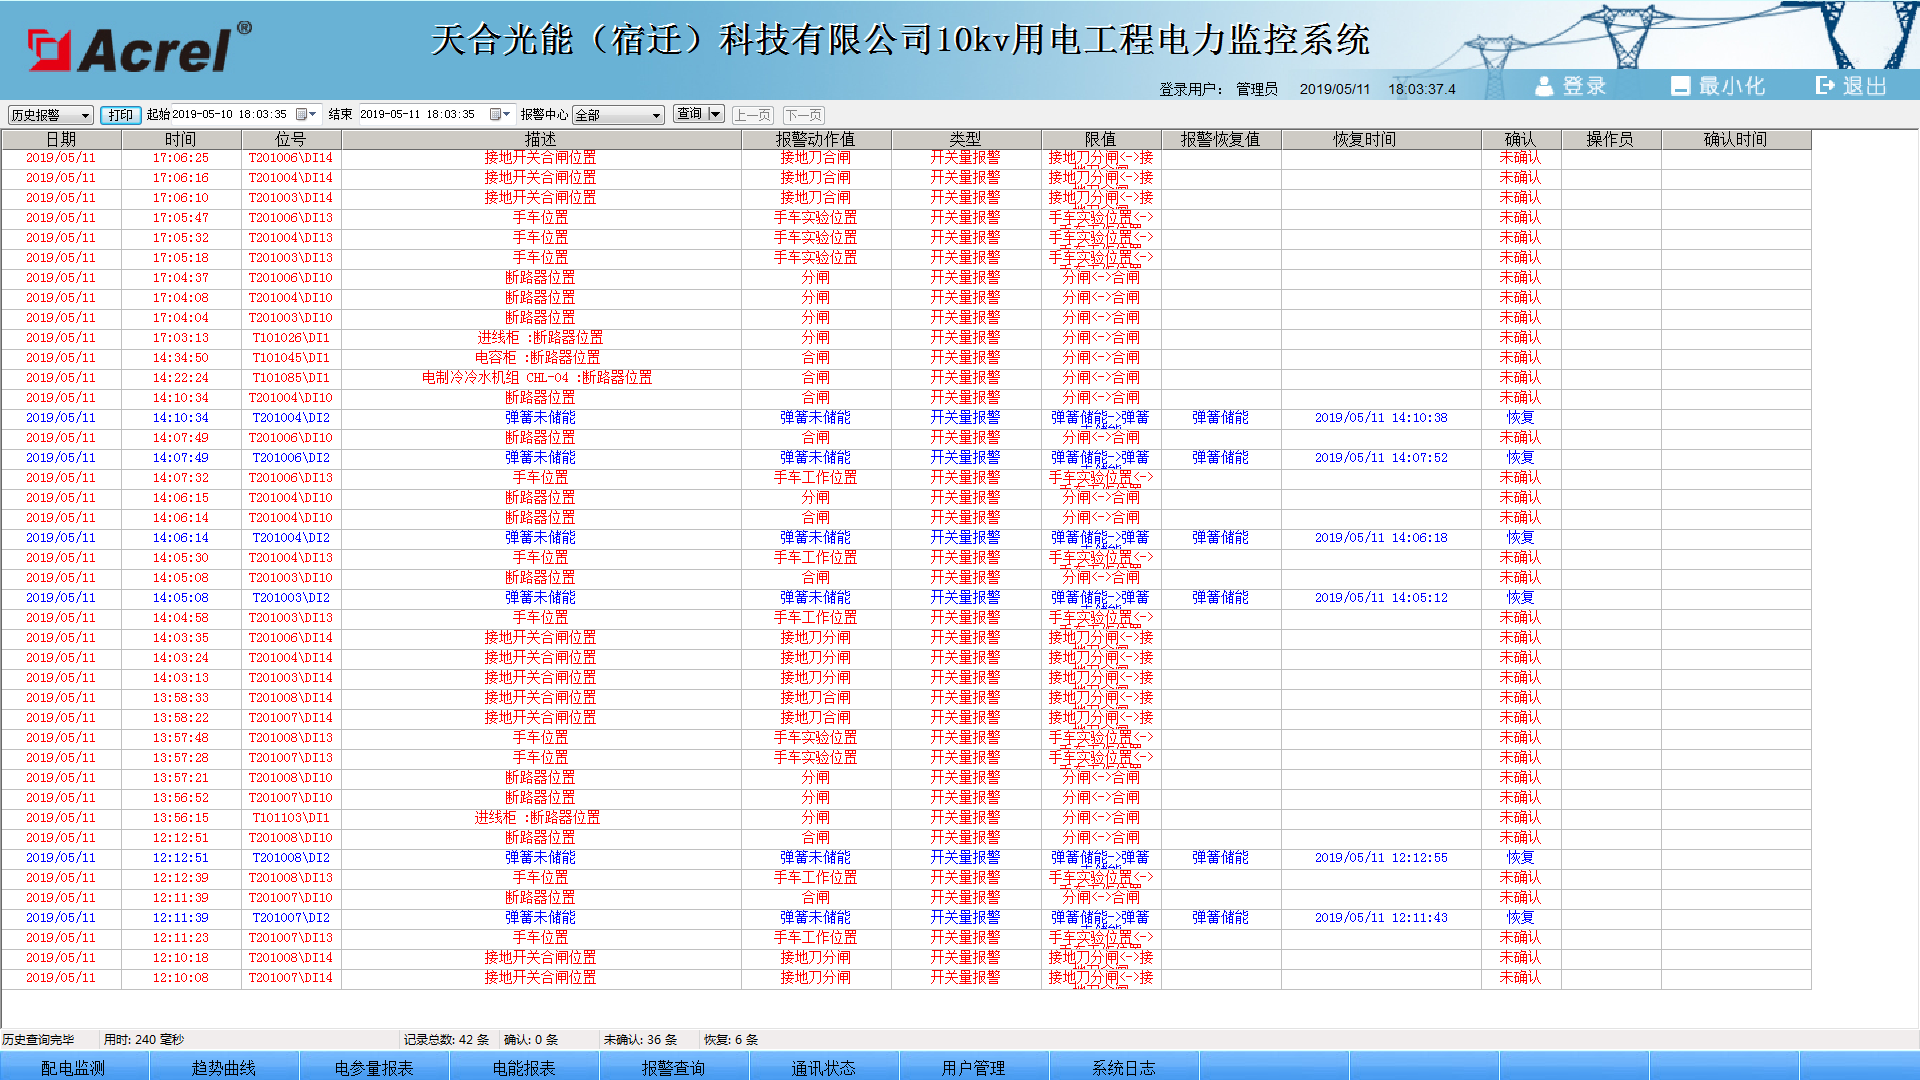This screenshot has width=1920, height=1080.
Task: Click 弹簧储能 recovery value in 14:06:14 row
Action: 1221,538
